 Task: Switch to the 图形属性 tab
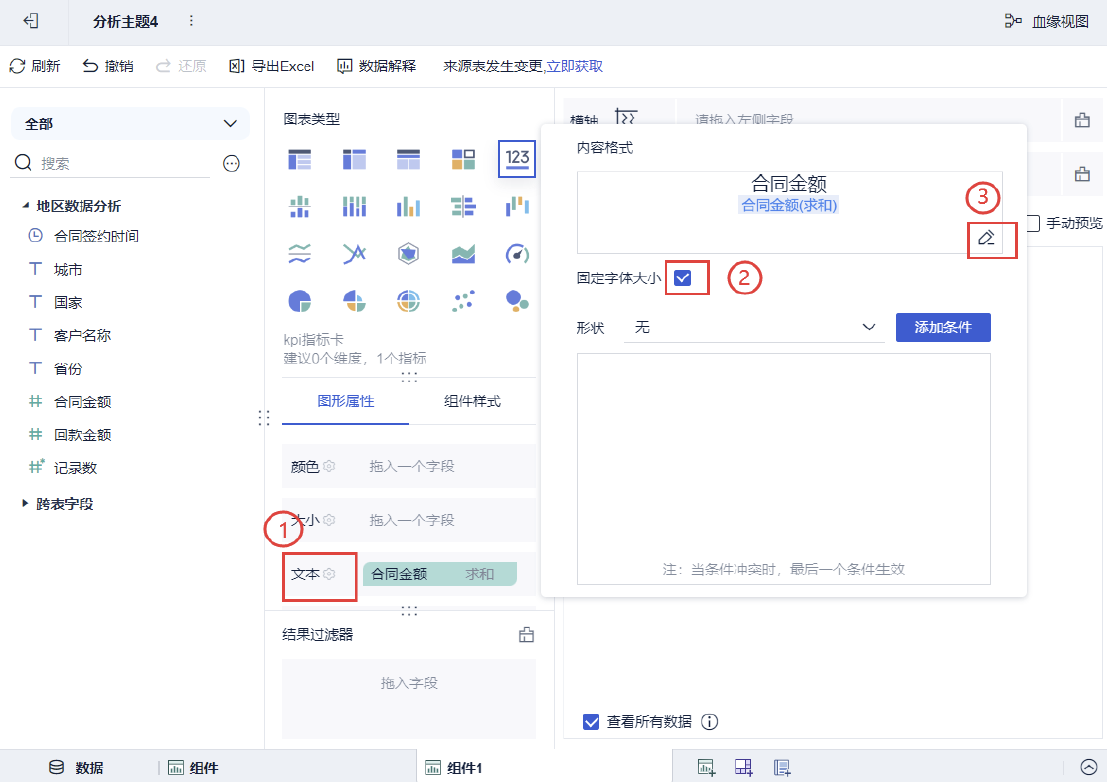coord(345,401)
